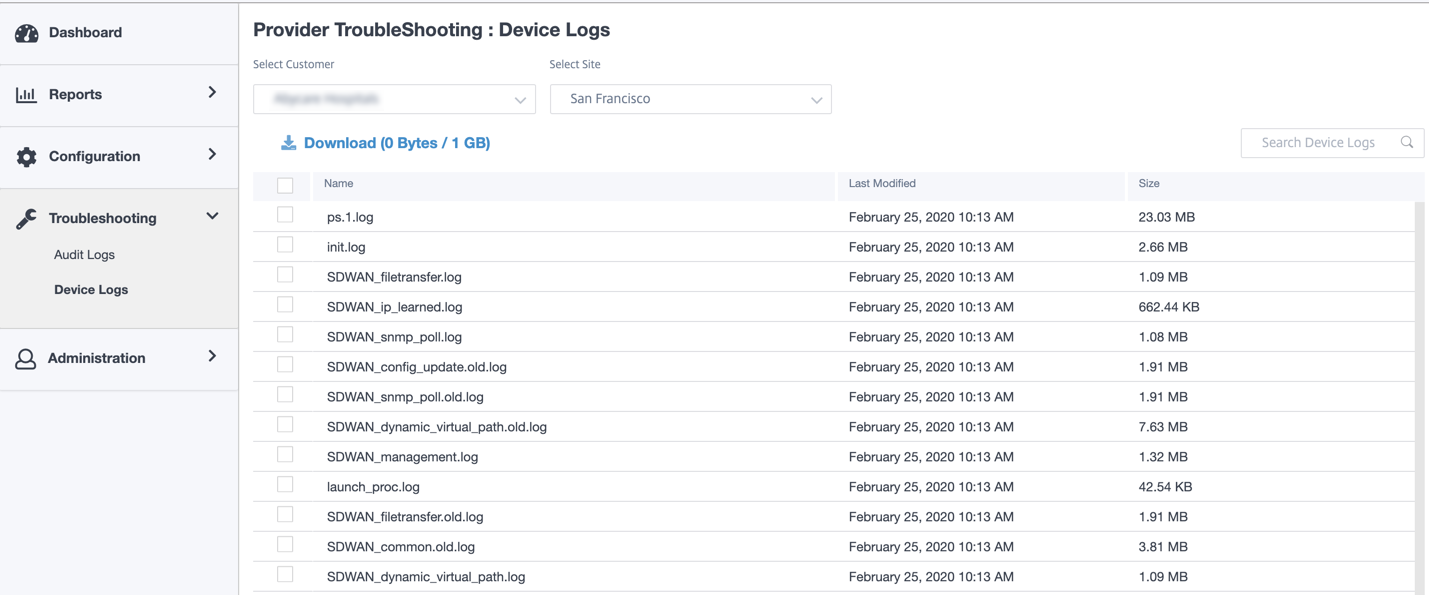
Task: Select the init.log checkbox
Action: [x=285, y=245]
